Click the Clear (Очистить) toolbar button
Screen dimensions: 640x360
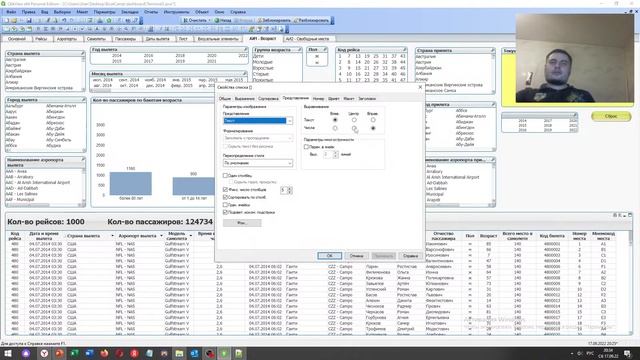coord(195,20)
